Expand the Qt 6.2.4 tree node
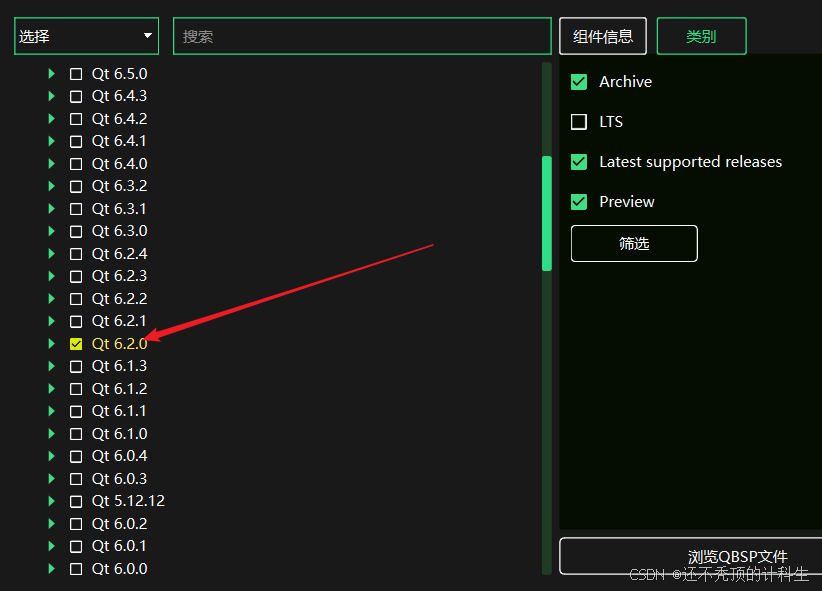This screenshot has width=822, height=591. pyautogui.click(x=51, y=254)
